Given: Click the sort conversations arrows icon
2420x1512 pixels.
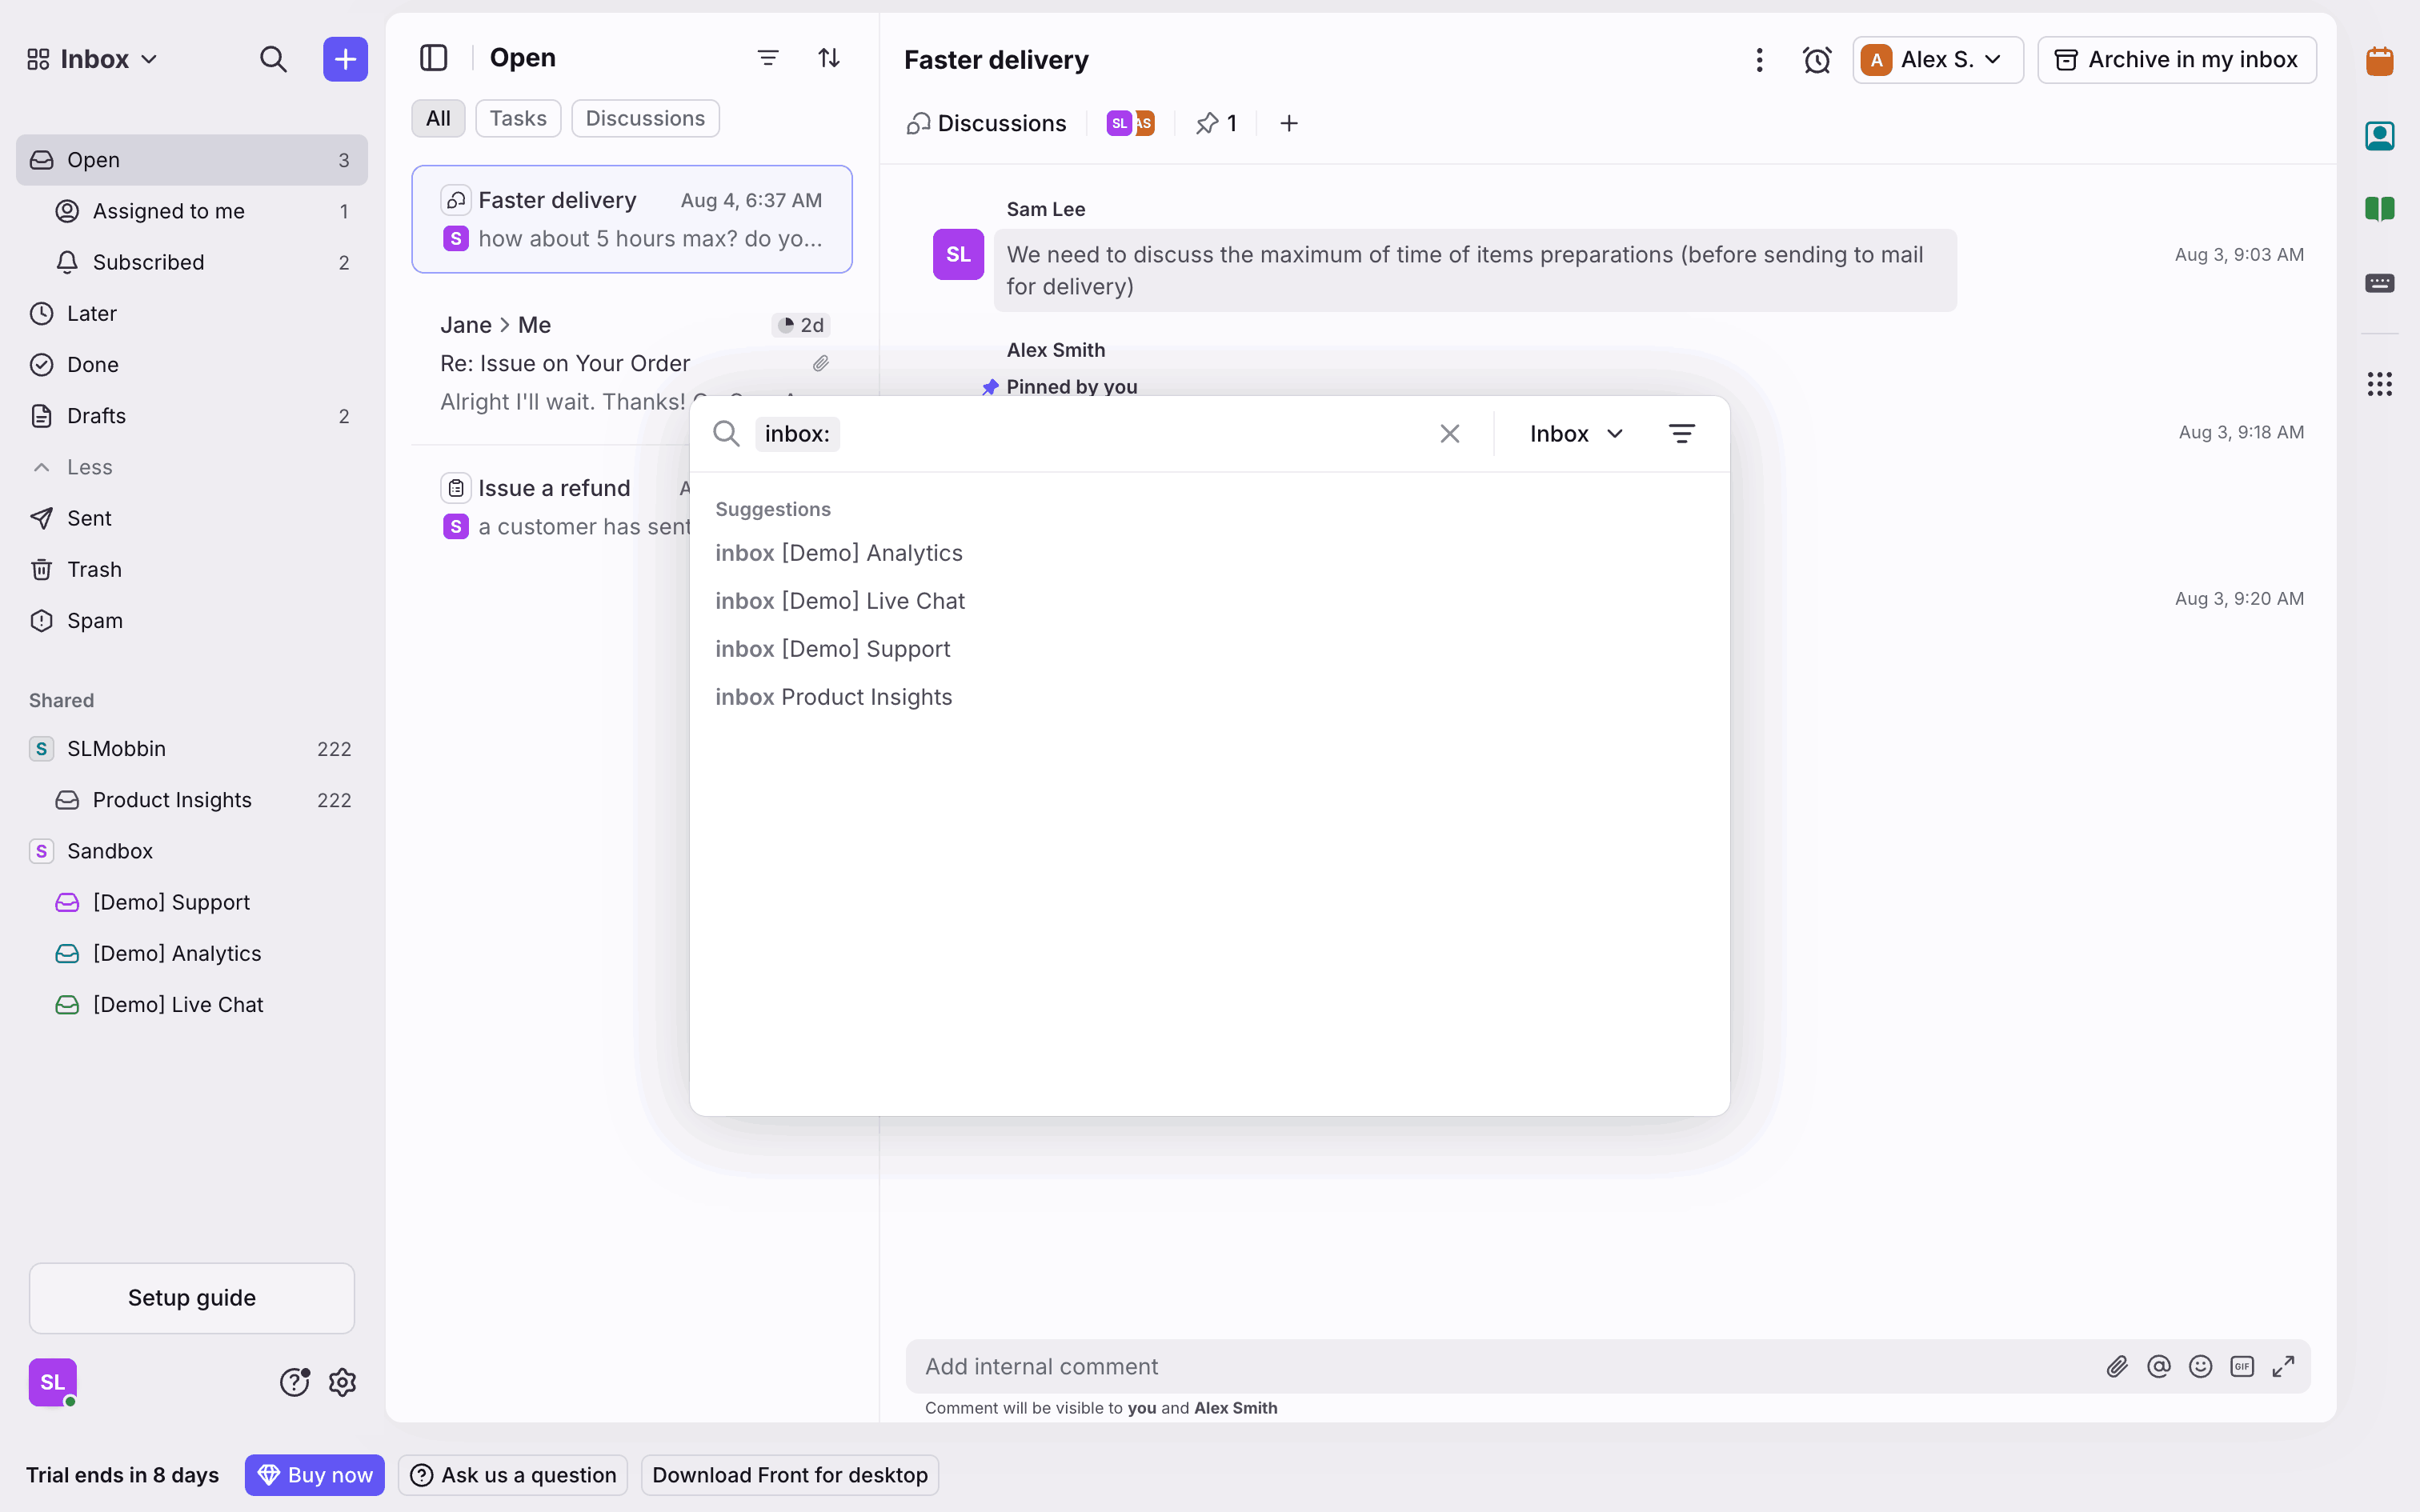Looking at the screenshot, I should coord(828,58).
